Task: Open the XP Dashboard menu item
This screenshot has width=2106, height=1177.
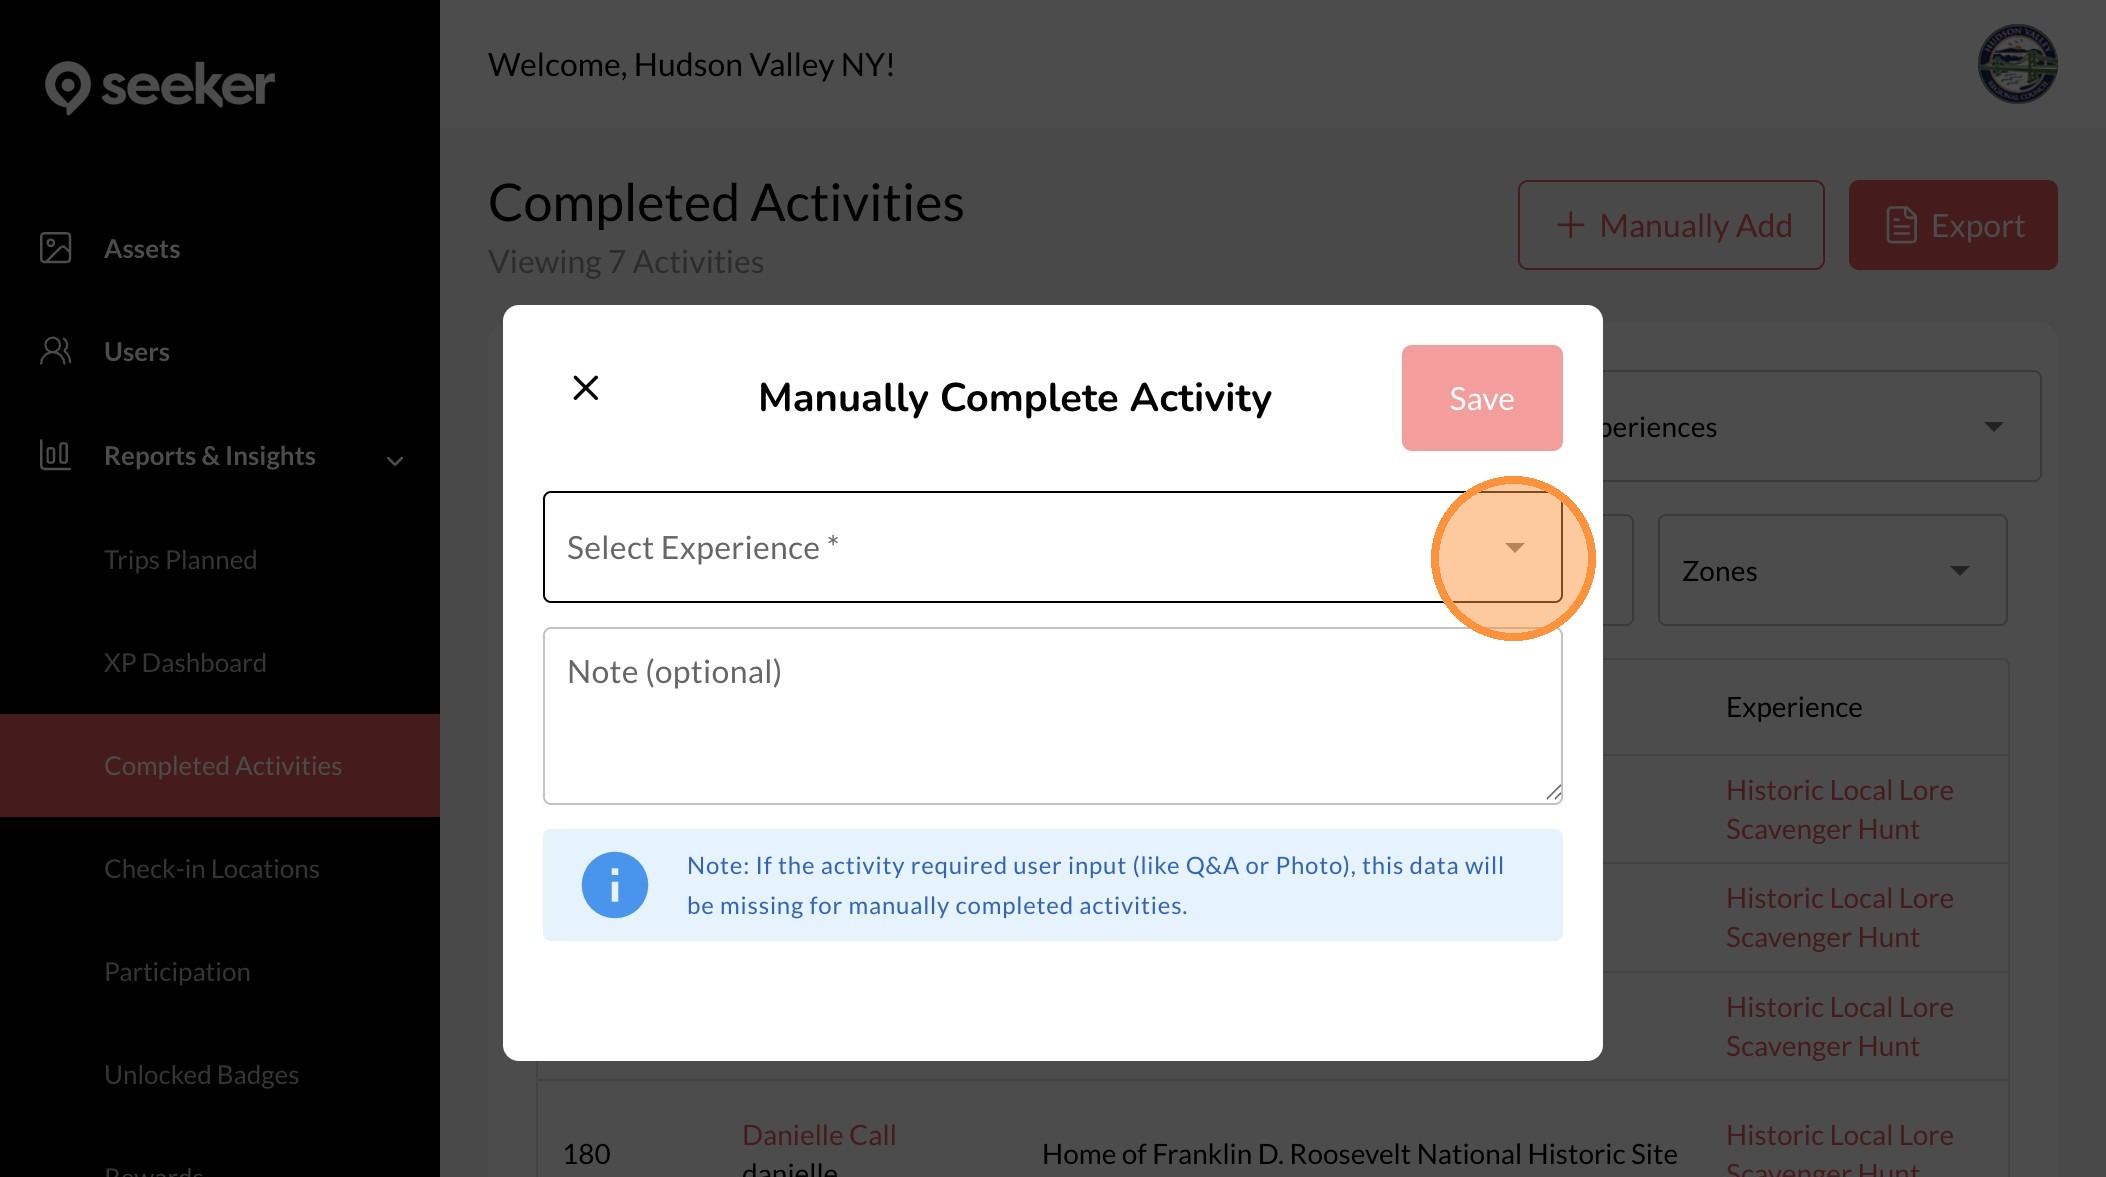Action: (x=185, y=663)
